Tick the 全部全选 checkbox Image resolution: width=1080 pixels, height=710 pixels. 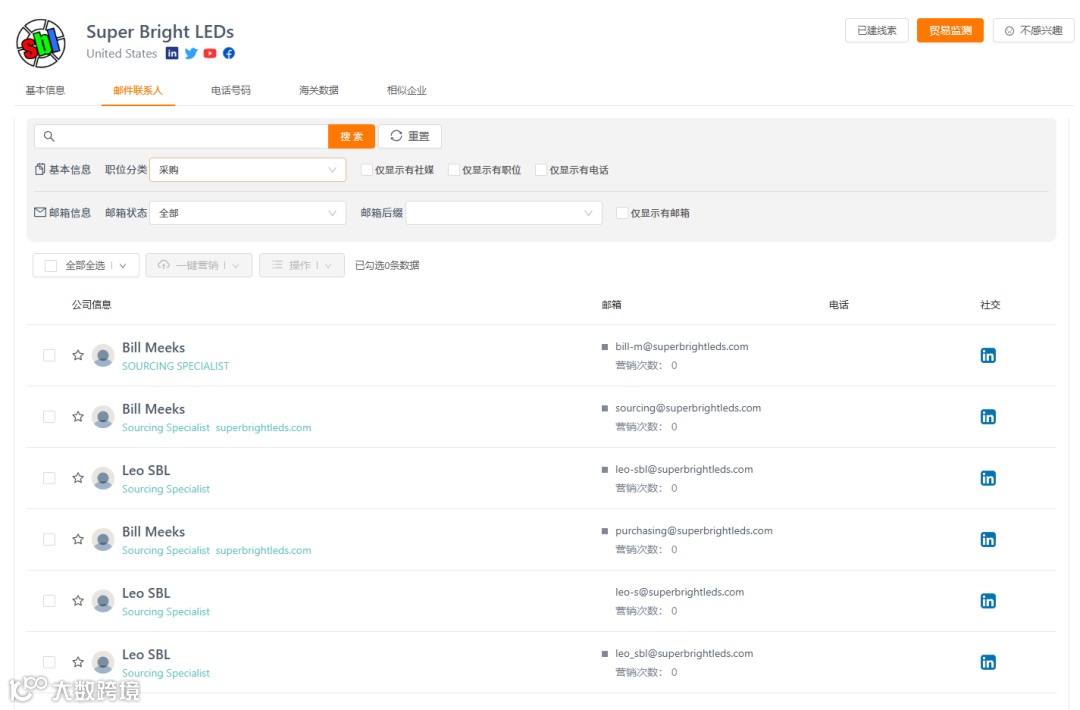(50, 266)
